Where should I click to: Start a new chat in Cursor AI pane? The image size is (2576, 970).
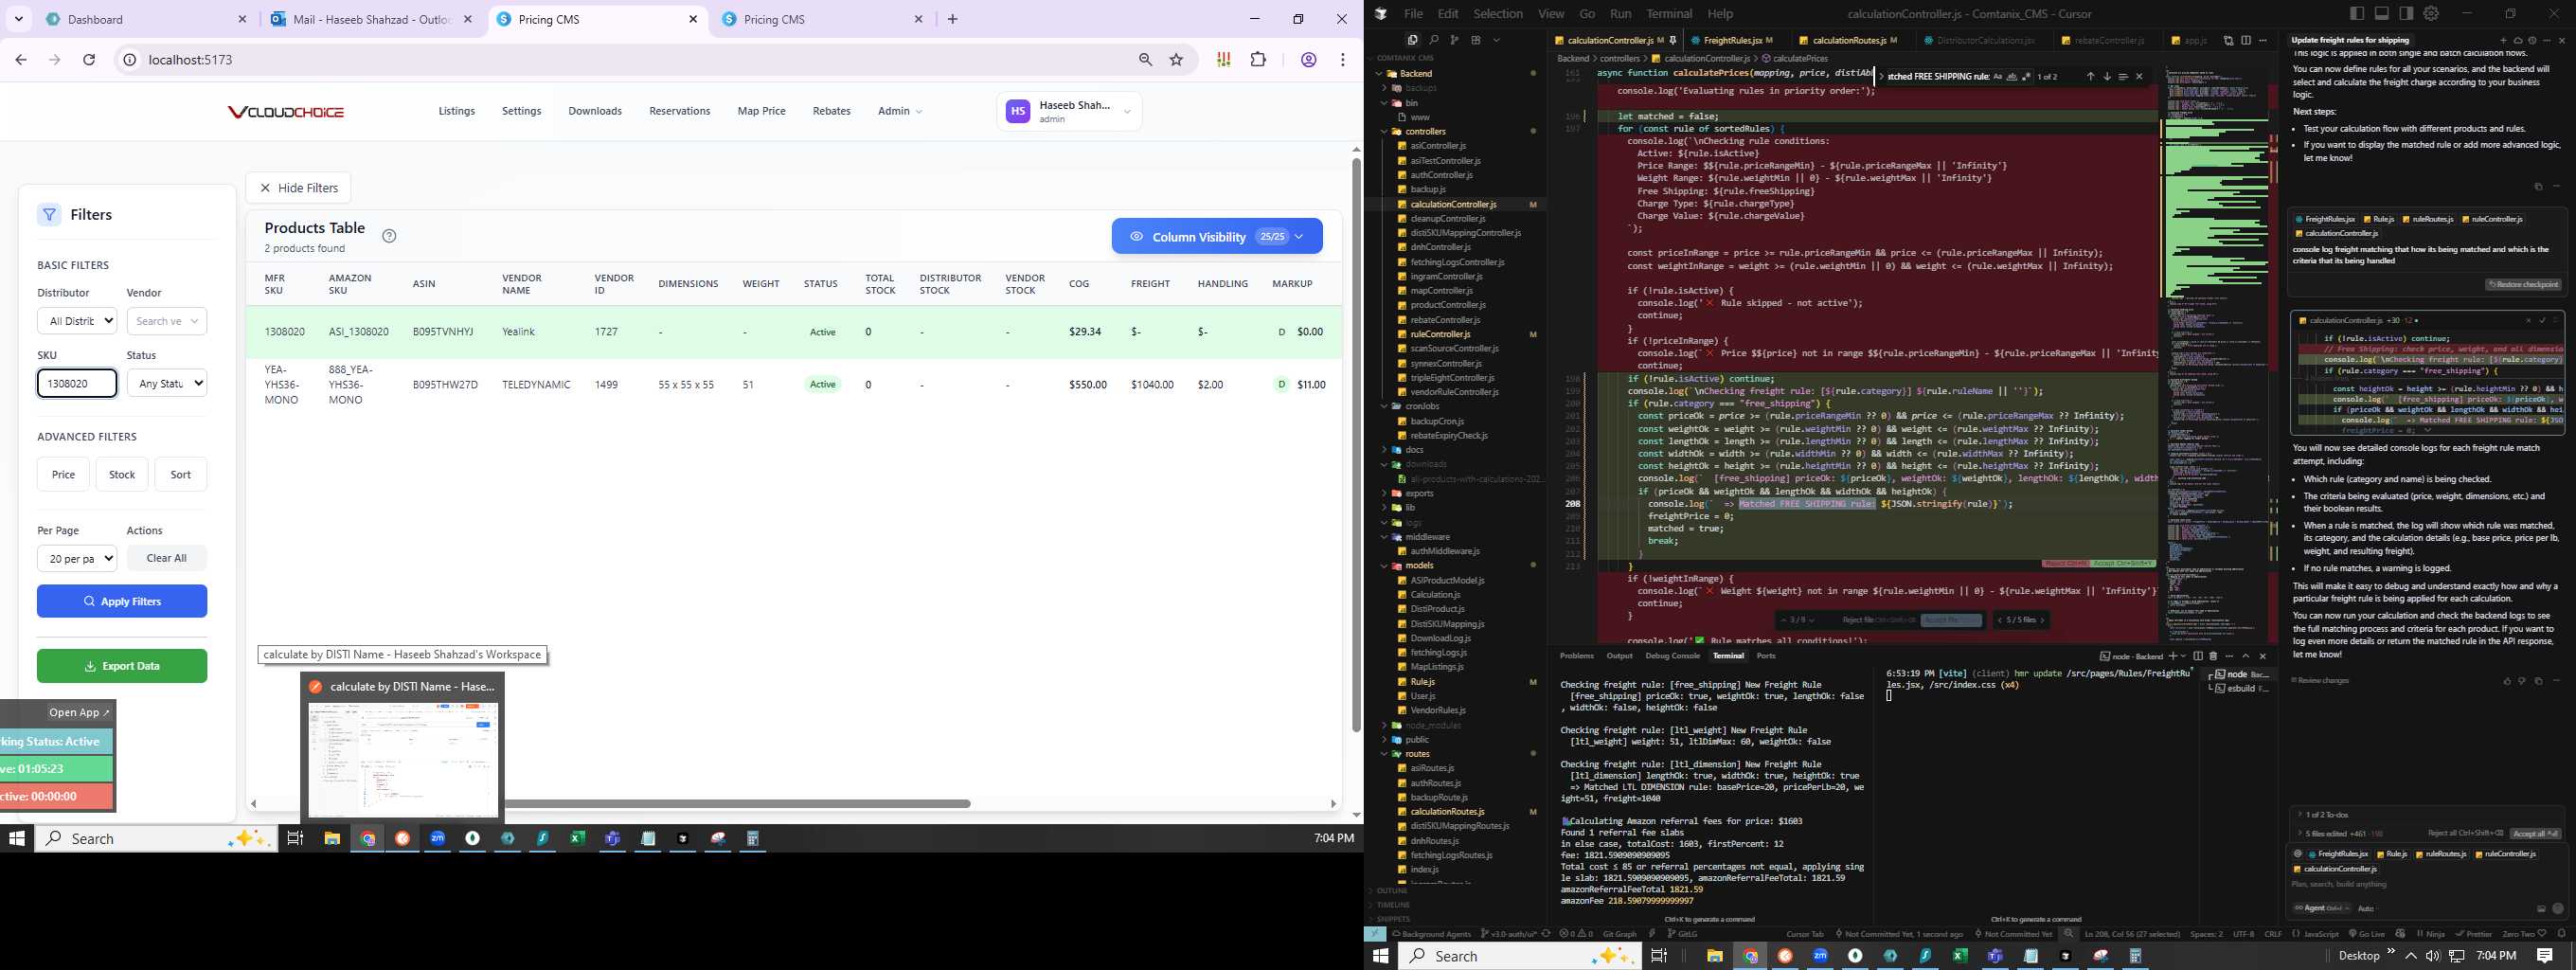[x=2503, y=40]
